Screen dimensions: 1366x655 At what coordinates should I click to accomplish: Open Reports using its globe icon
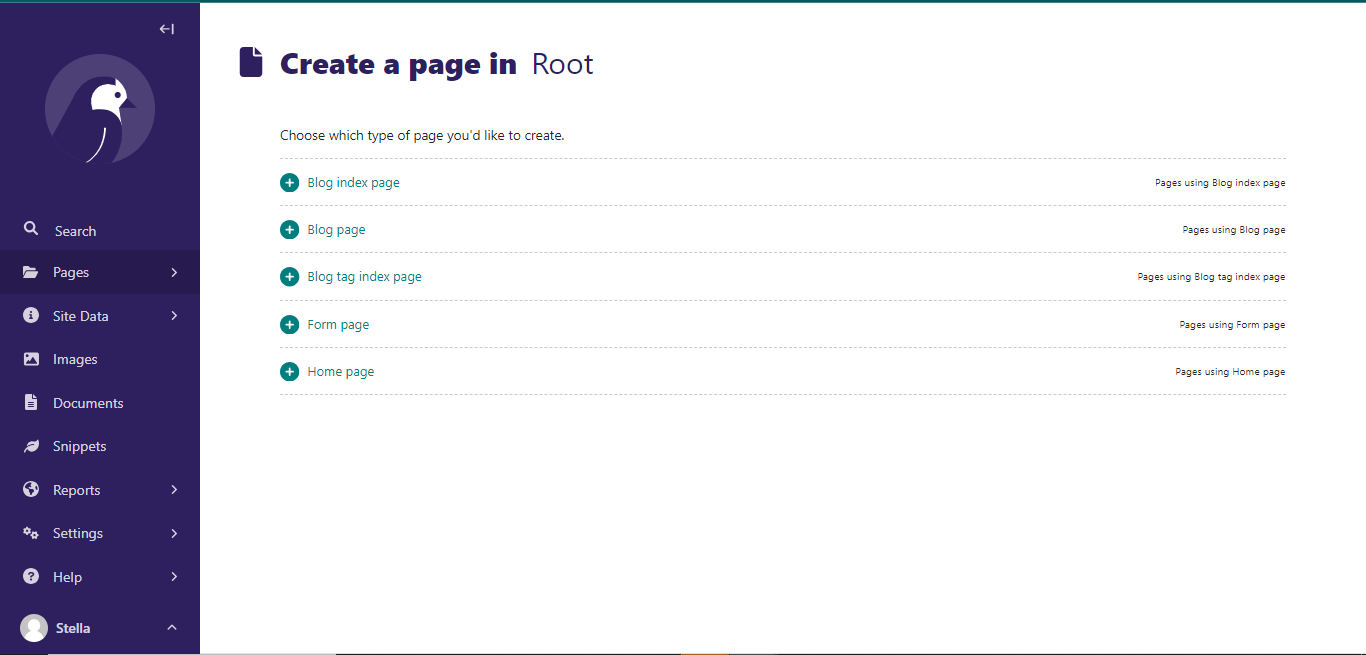click(30, 489)
